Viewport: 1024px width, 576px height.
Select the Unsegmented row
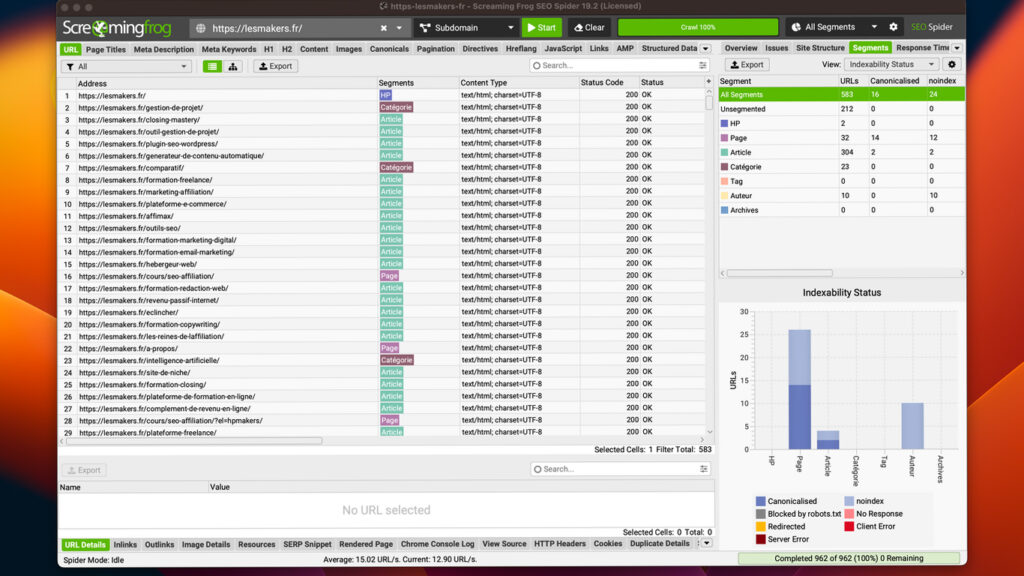842,109
